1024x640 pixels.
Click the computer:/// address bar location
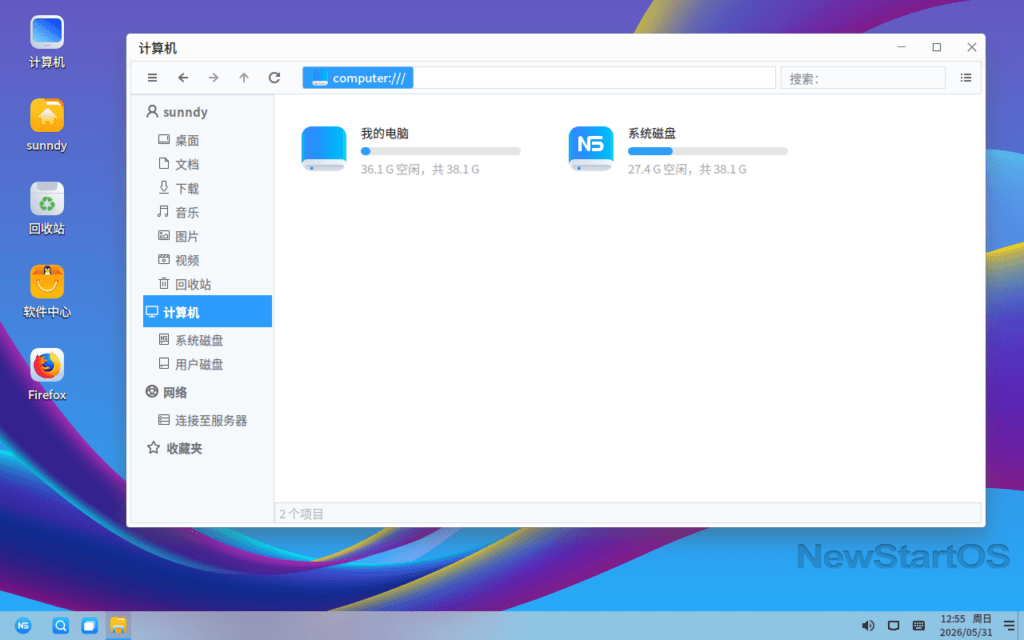[358, 78]
